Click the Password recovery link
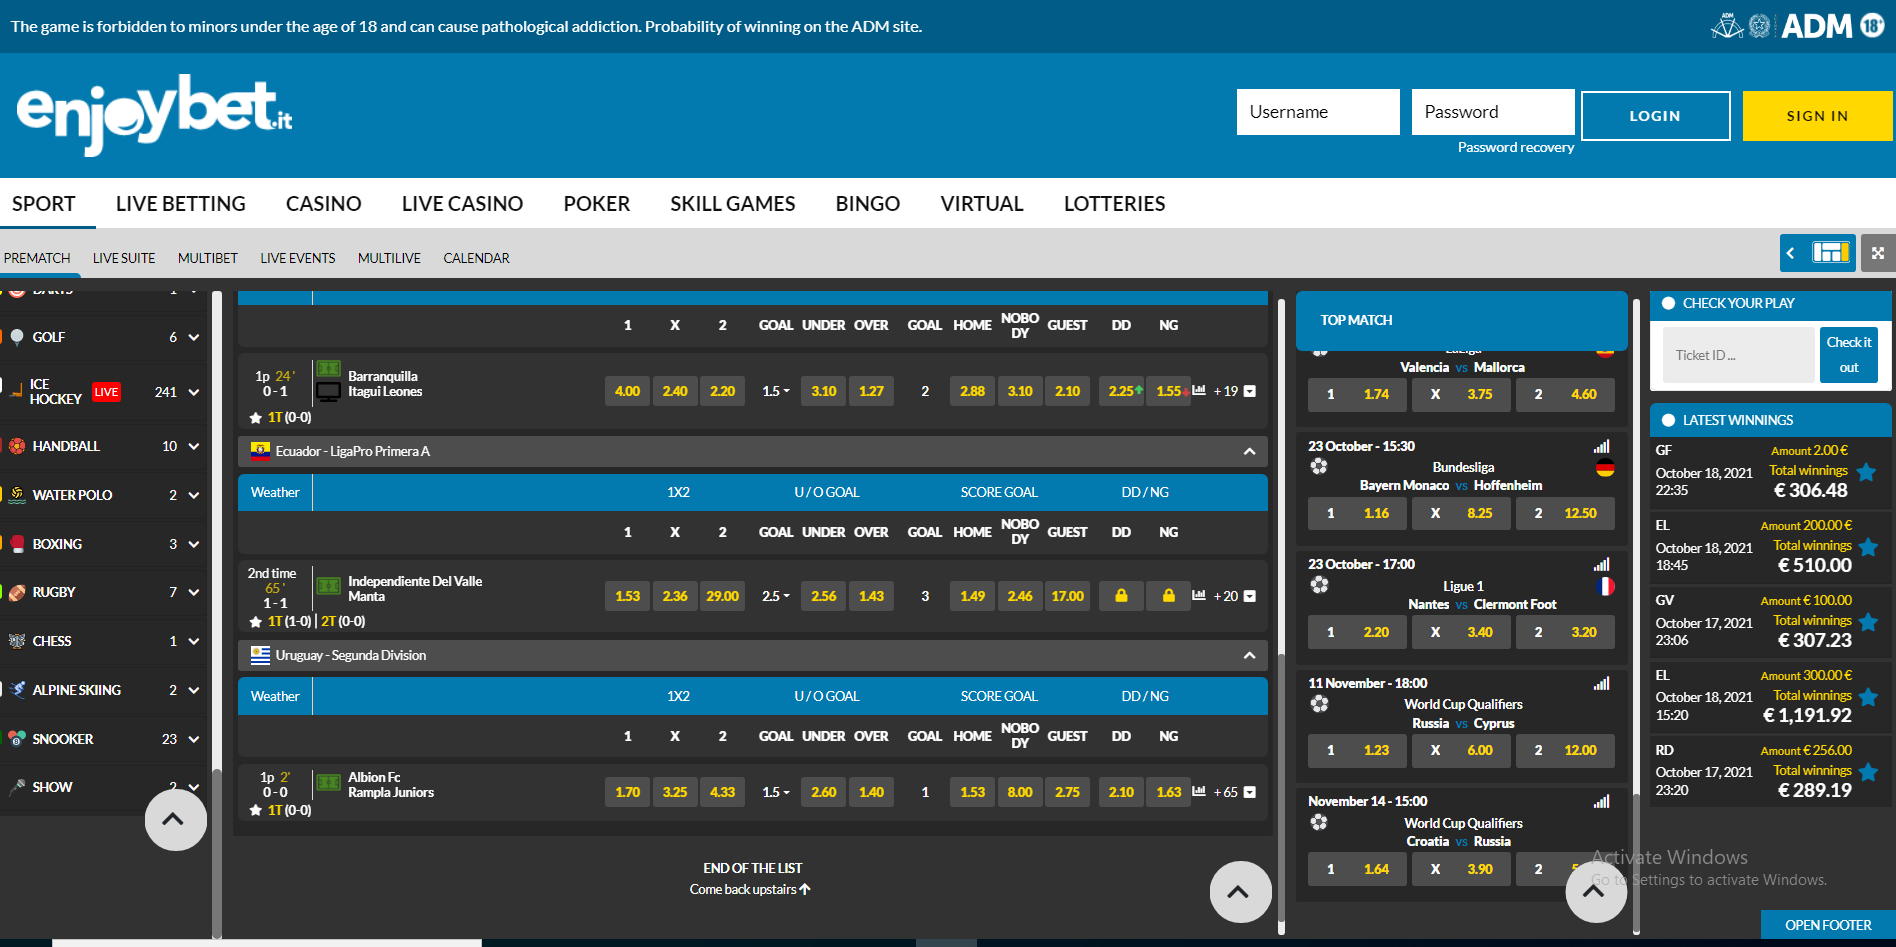Screen dimensions: 1896x947 point(1514,147)
